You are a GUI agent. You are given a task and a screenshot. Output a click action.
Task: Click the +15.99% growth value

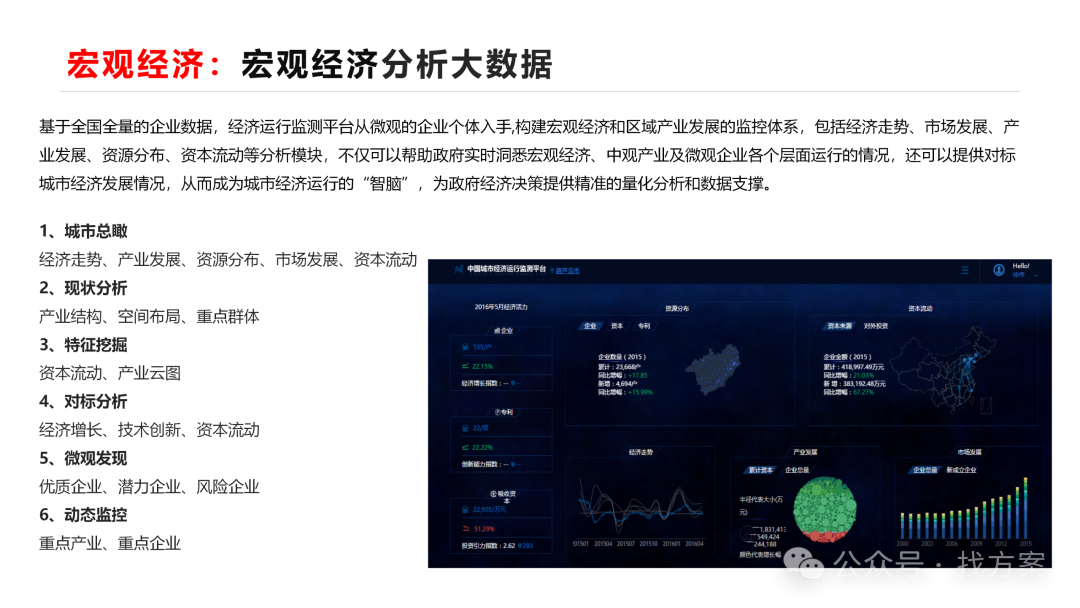pos(641,392)
